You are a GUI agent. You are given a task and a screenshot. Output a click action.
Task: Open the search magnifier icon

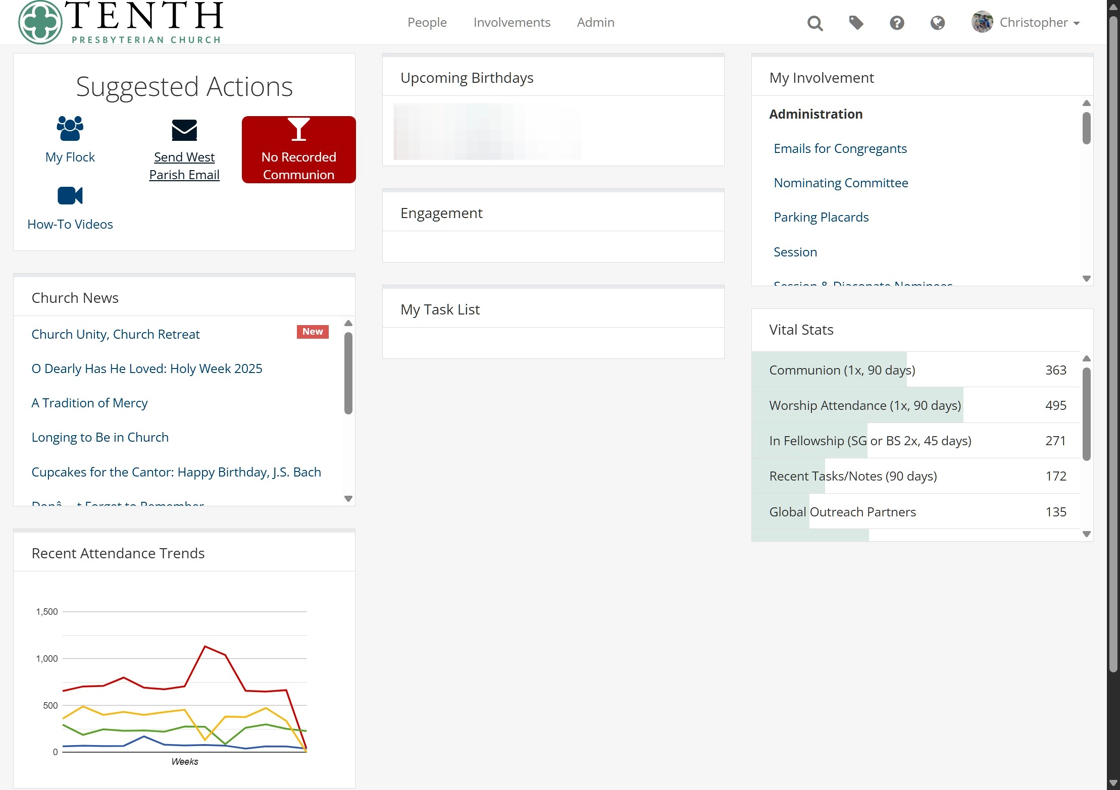click(x=815, y=23)
